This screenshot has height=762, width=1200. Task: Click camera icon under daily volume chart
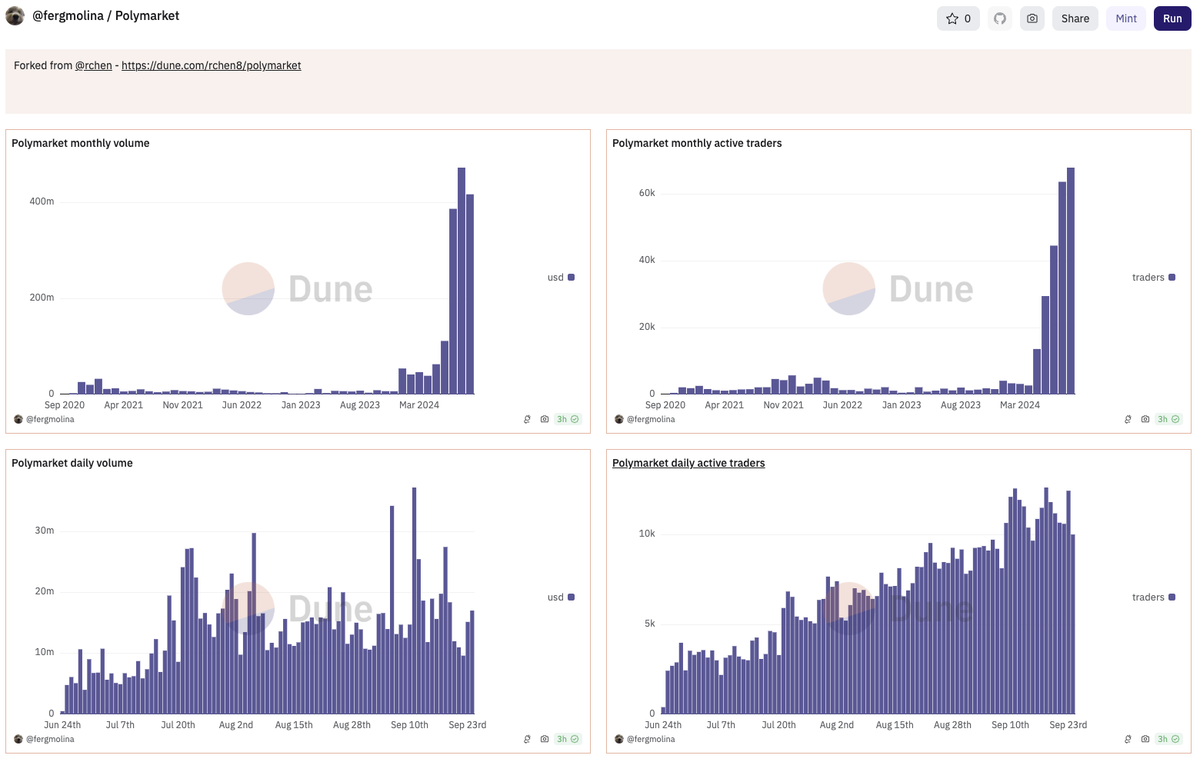[544, 739]
